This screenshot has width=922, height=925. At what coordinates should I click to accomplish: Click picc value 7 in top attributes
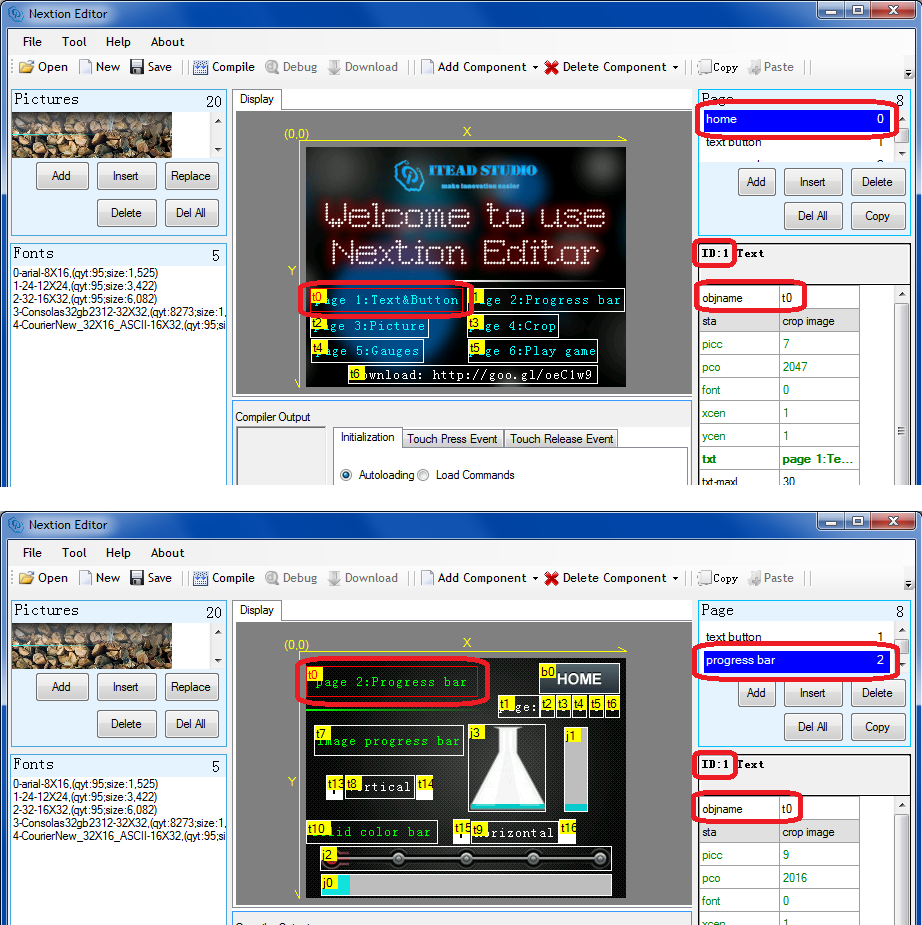click(819, 344)
